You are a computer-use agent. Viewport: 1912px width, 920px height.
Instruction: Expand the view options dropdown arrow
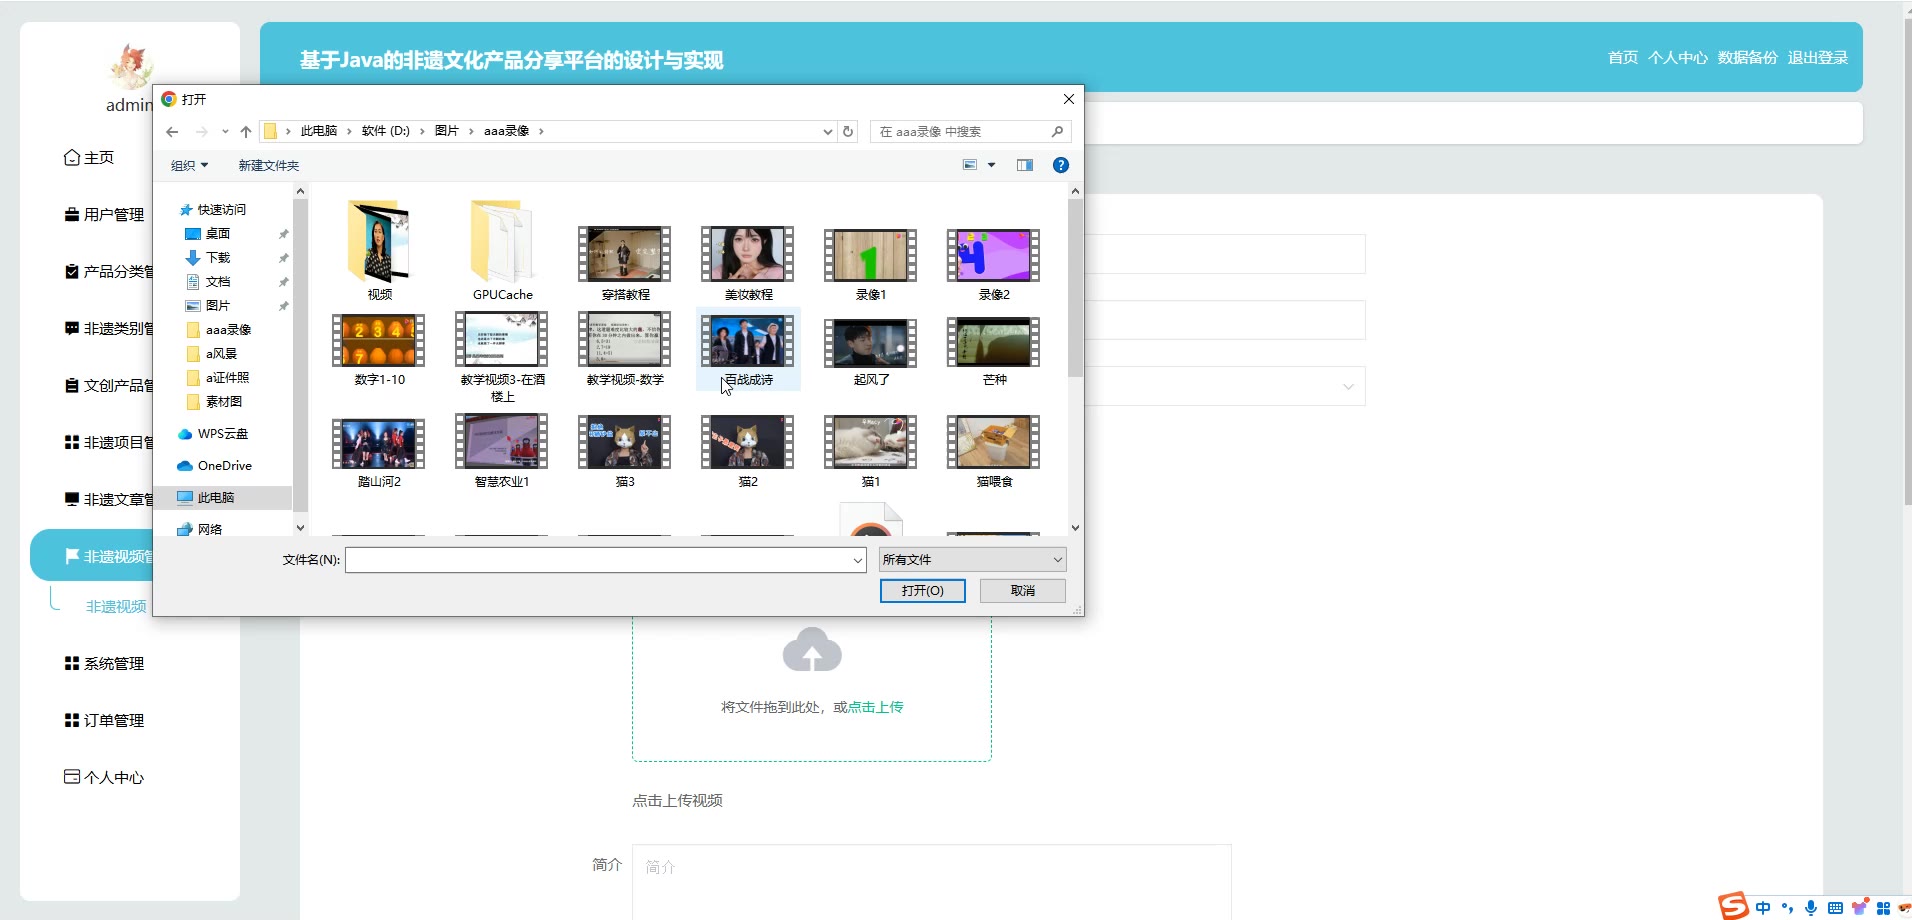tap(991, 165)
